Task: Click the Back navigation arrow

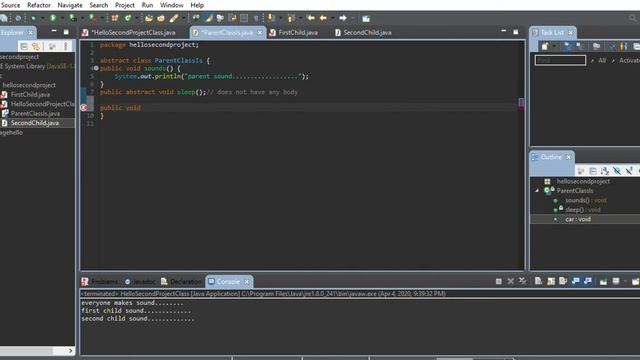Action: coord(323,18)
